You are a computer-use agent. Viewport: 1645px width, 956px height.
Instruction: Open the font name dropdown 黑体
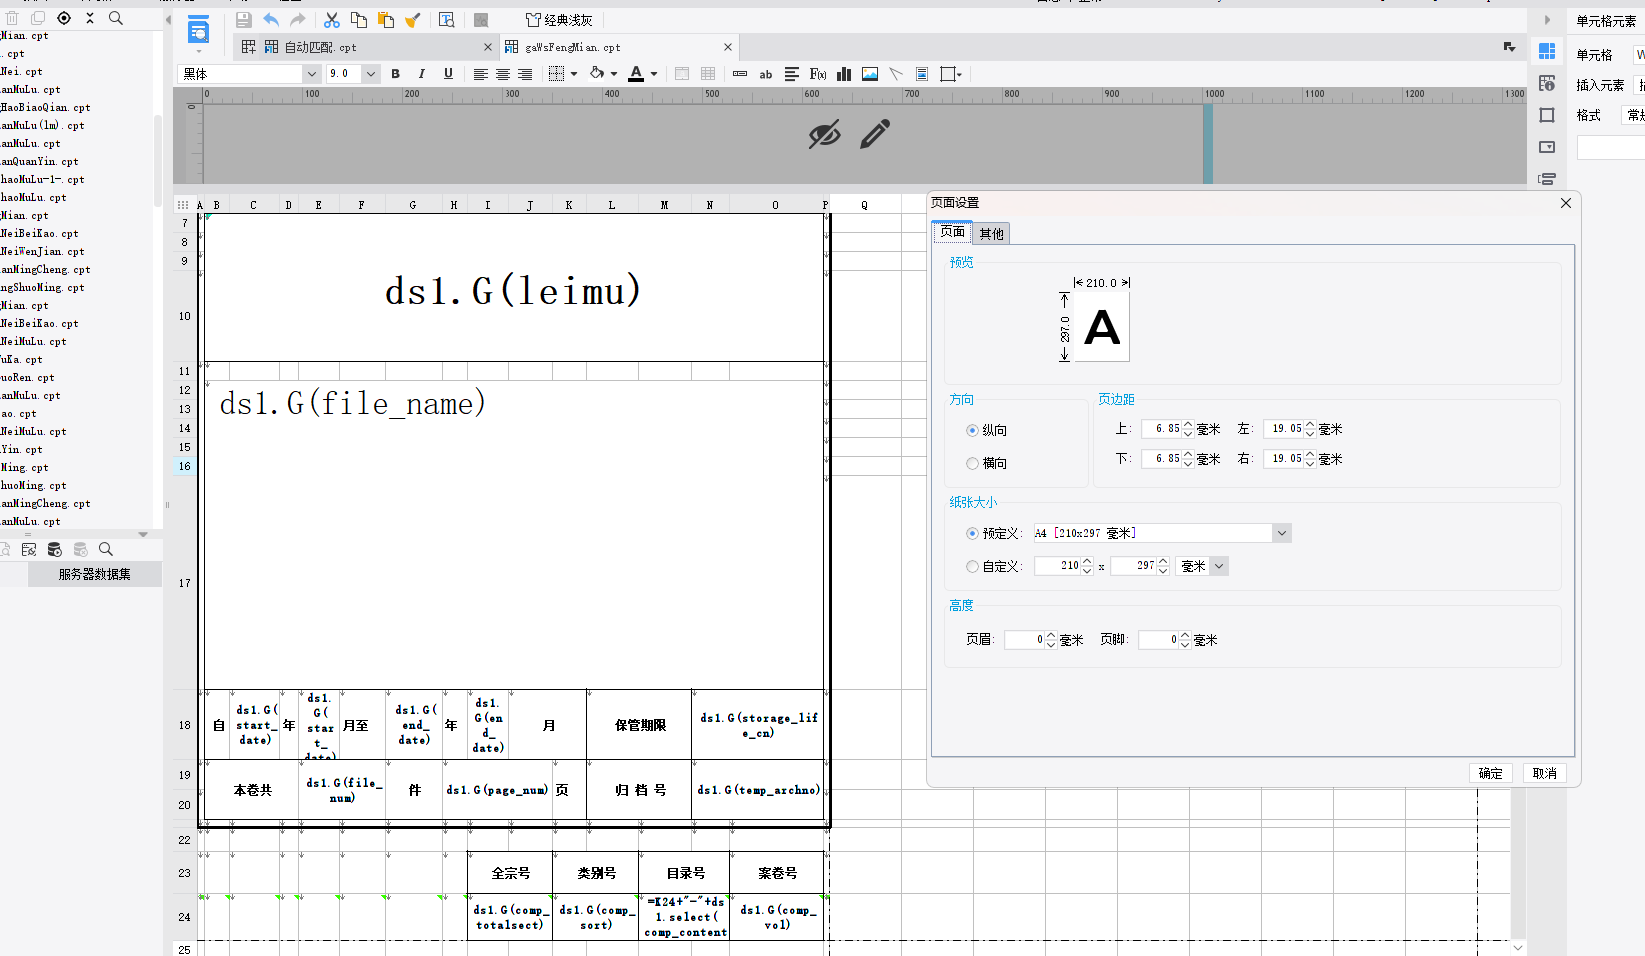[312, 74]
